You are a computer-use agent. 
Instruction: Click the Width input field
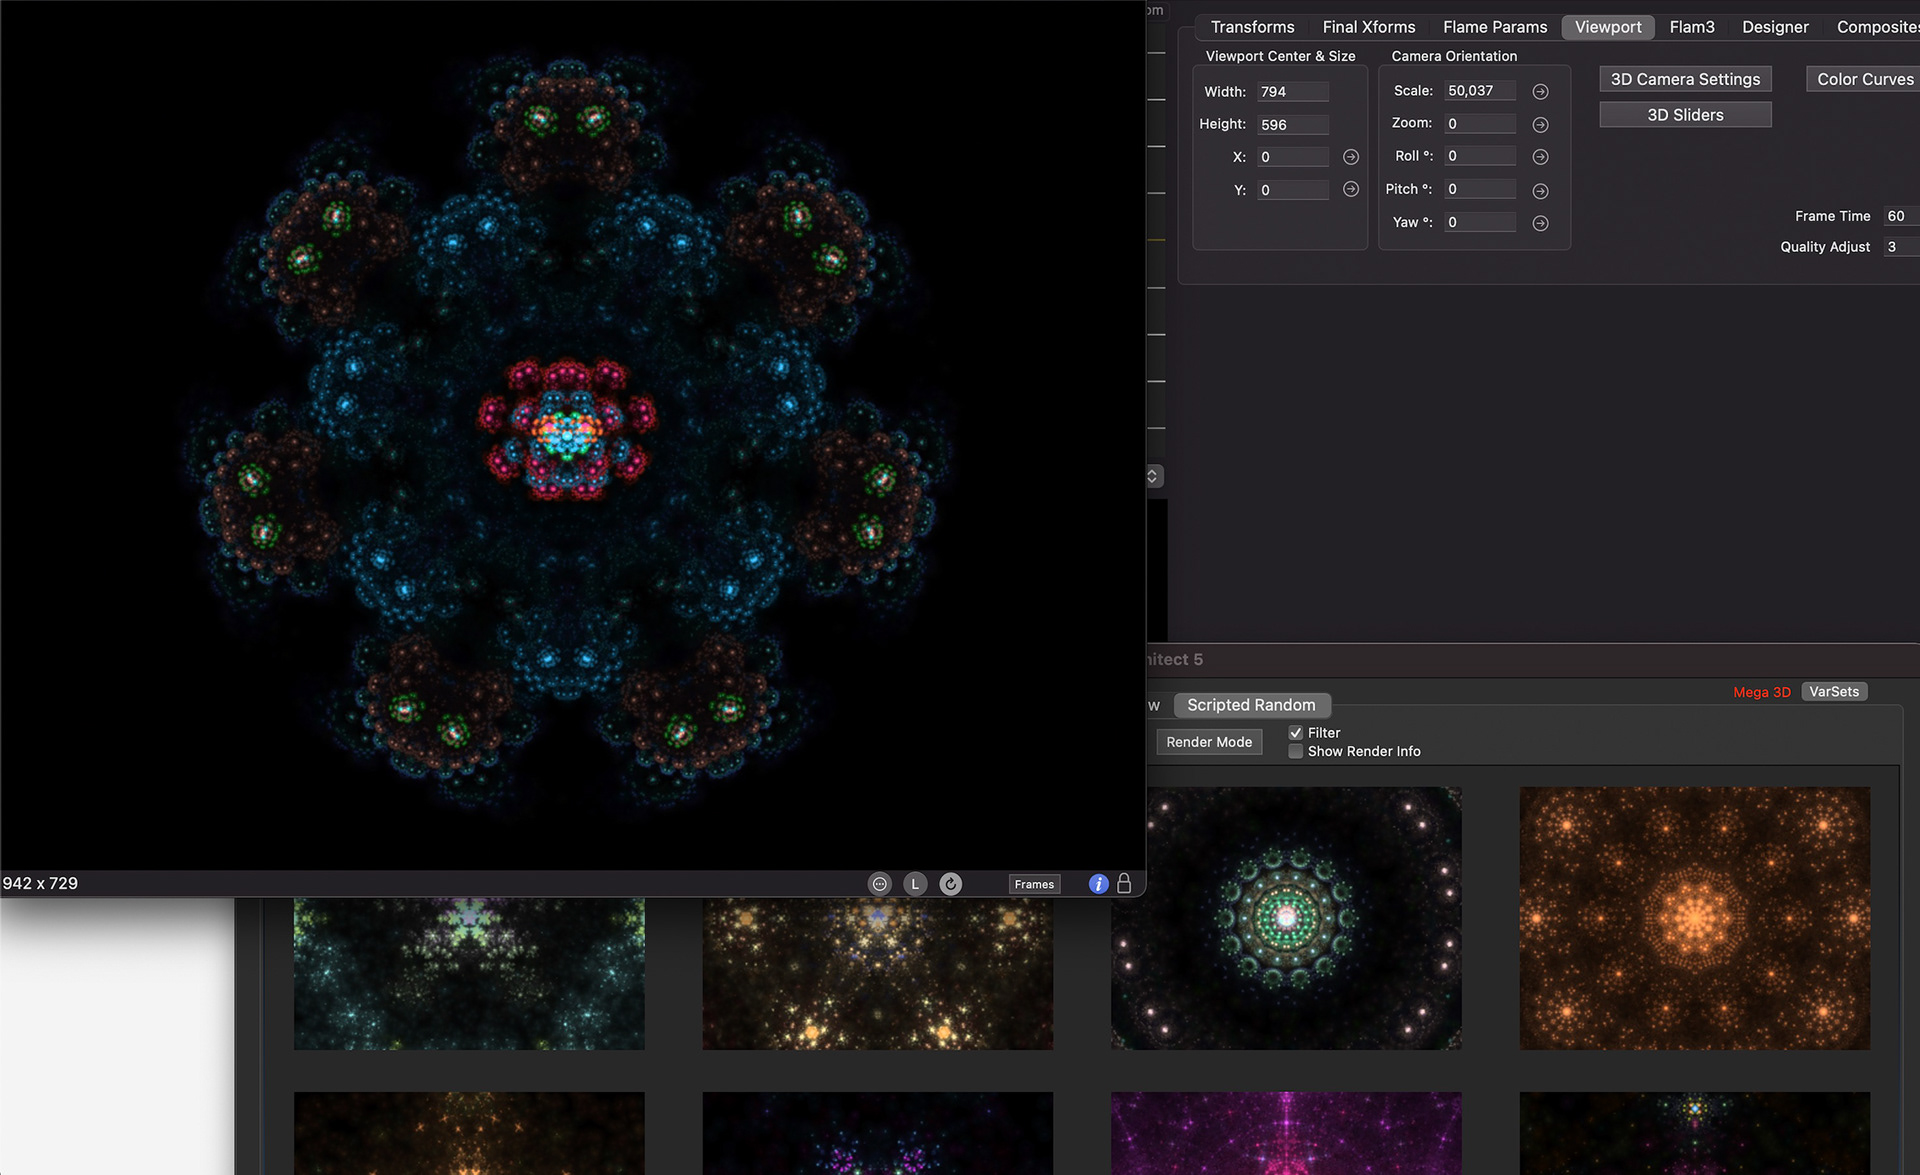pos(1293,92)
